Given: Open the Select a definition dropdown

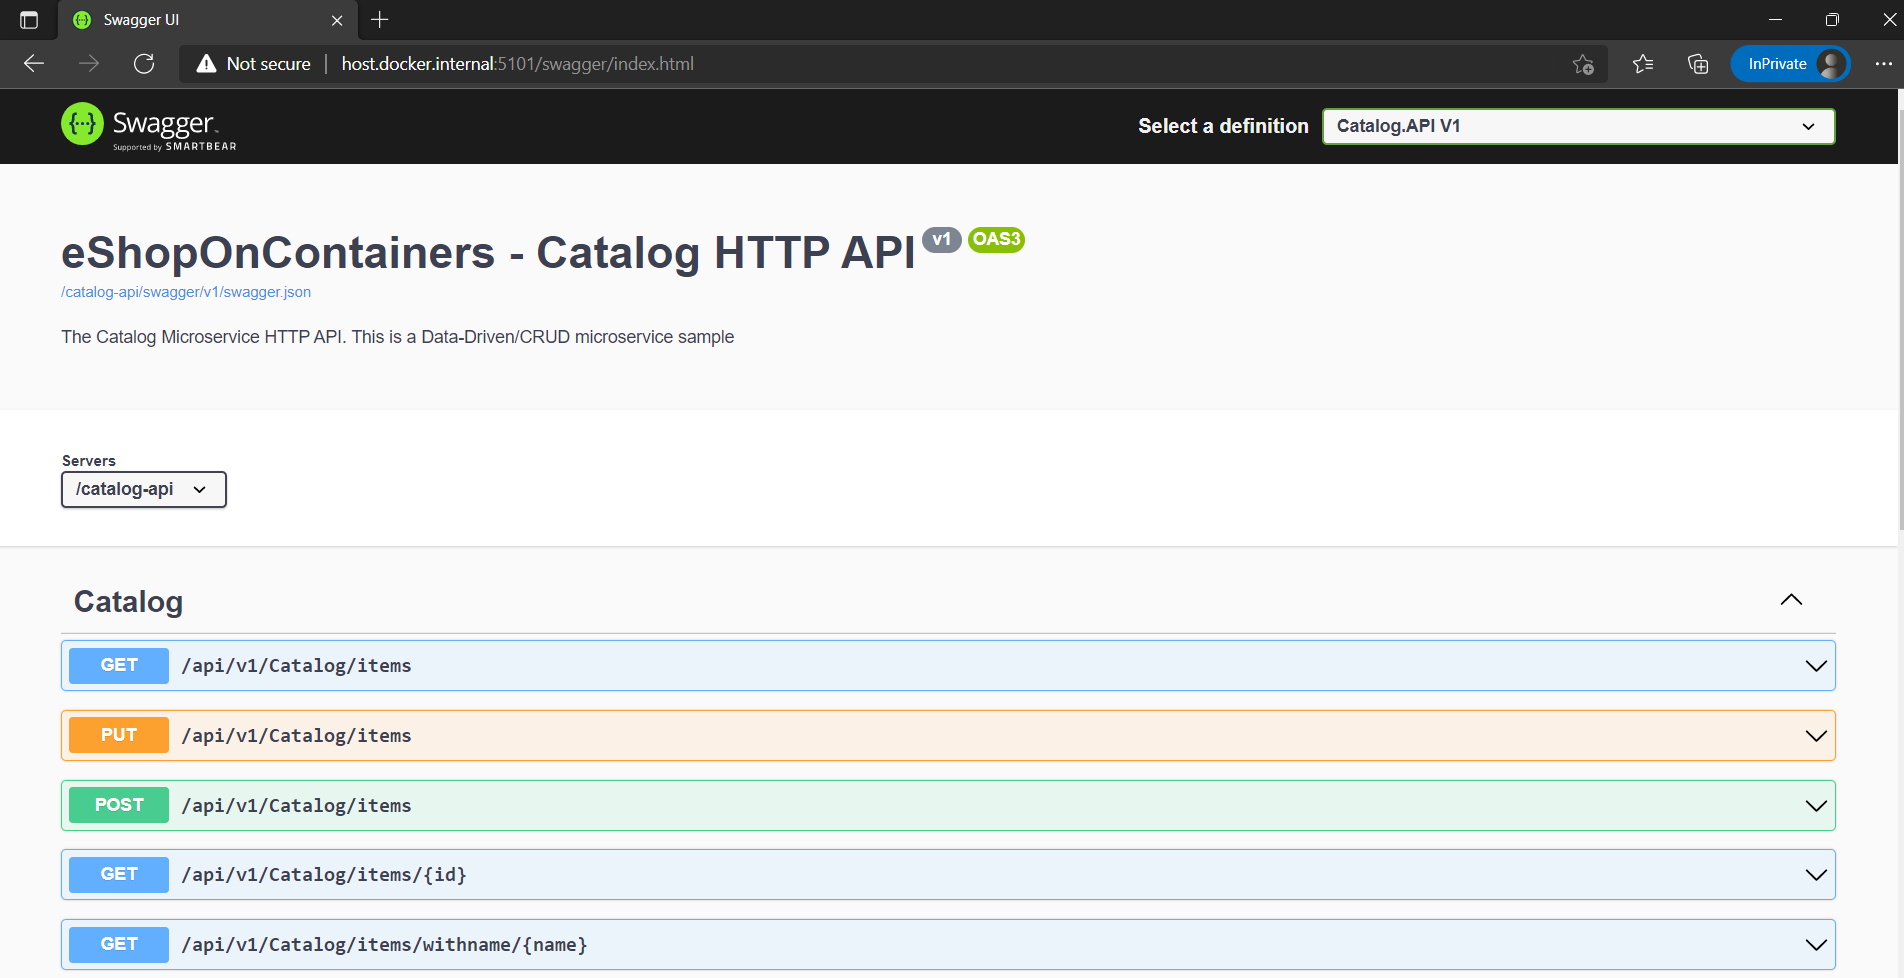Looking at the screenshot, I should coord(1578,126).
